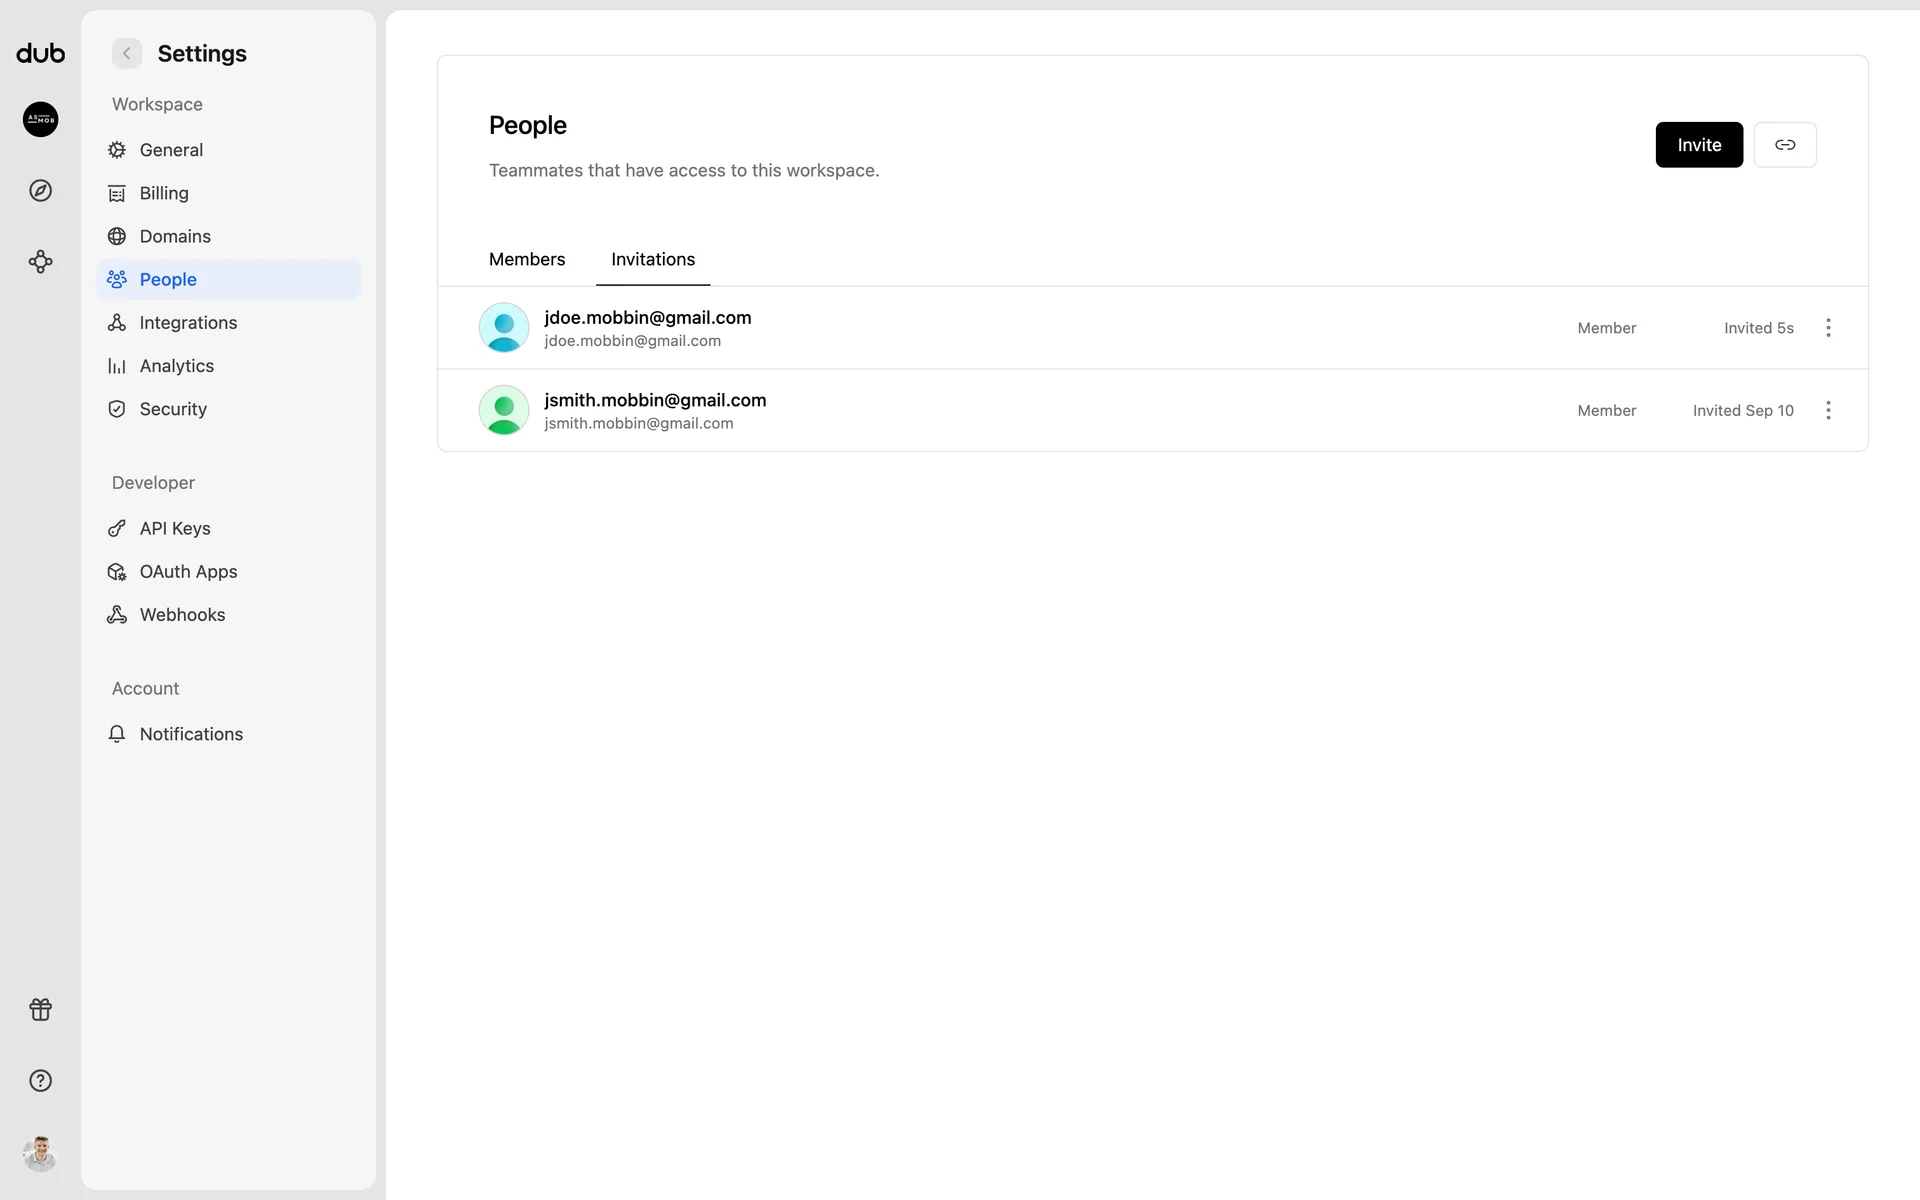Image resolution: width=1920 pixels, height=1200 pixels.
Task: Open options menu for jdoe.mobbin@gmail.com invitation
Action: pyautogui.click(x=1828, y=328)
